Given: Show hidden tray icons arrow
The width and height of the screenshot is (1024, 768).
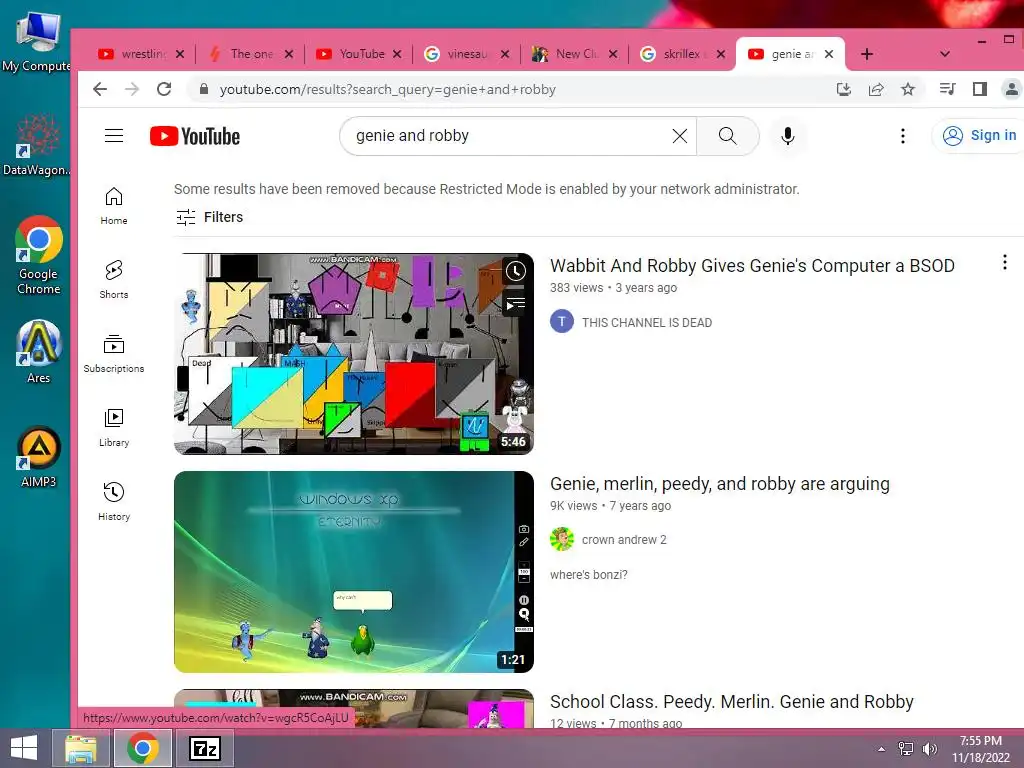Looking at the screenshot, I should coord(882,749).
